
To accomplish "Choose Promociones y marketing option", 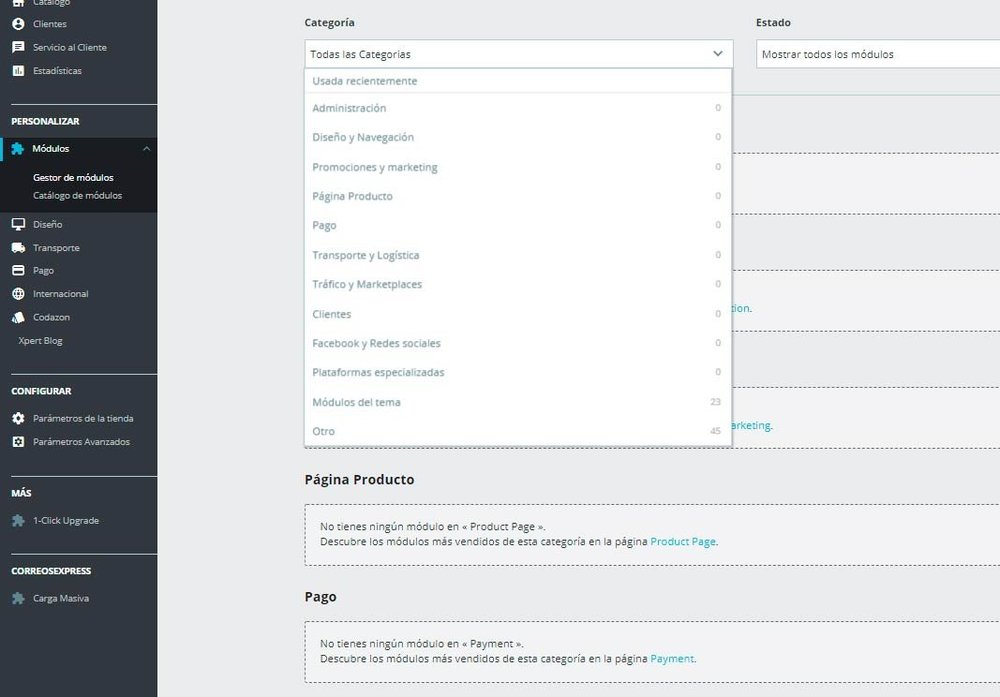I will pos(518,167).
